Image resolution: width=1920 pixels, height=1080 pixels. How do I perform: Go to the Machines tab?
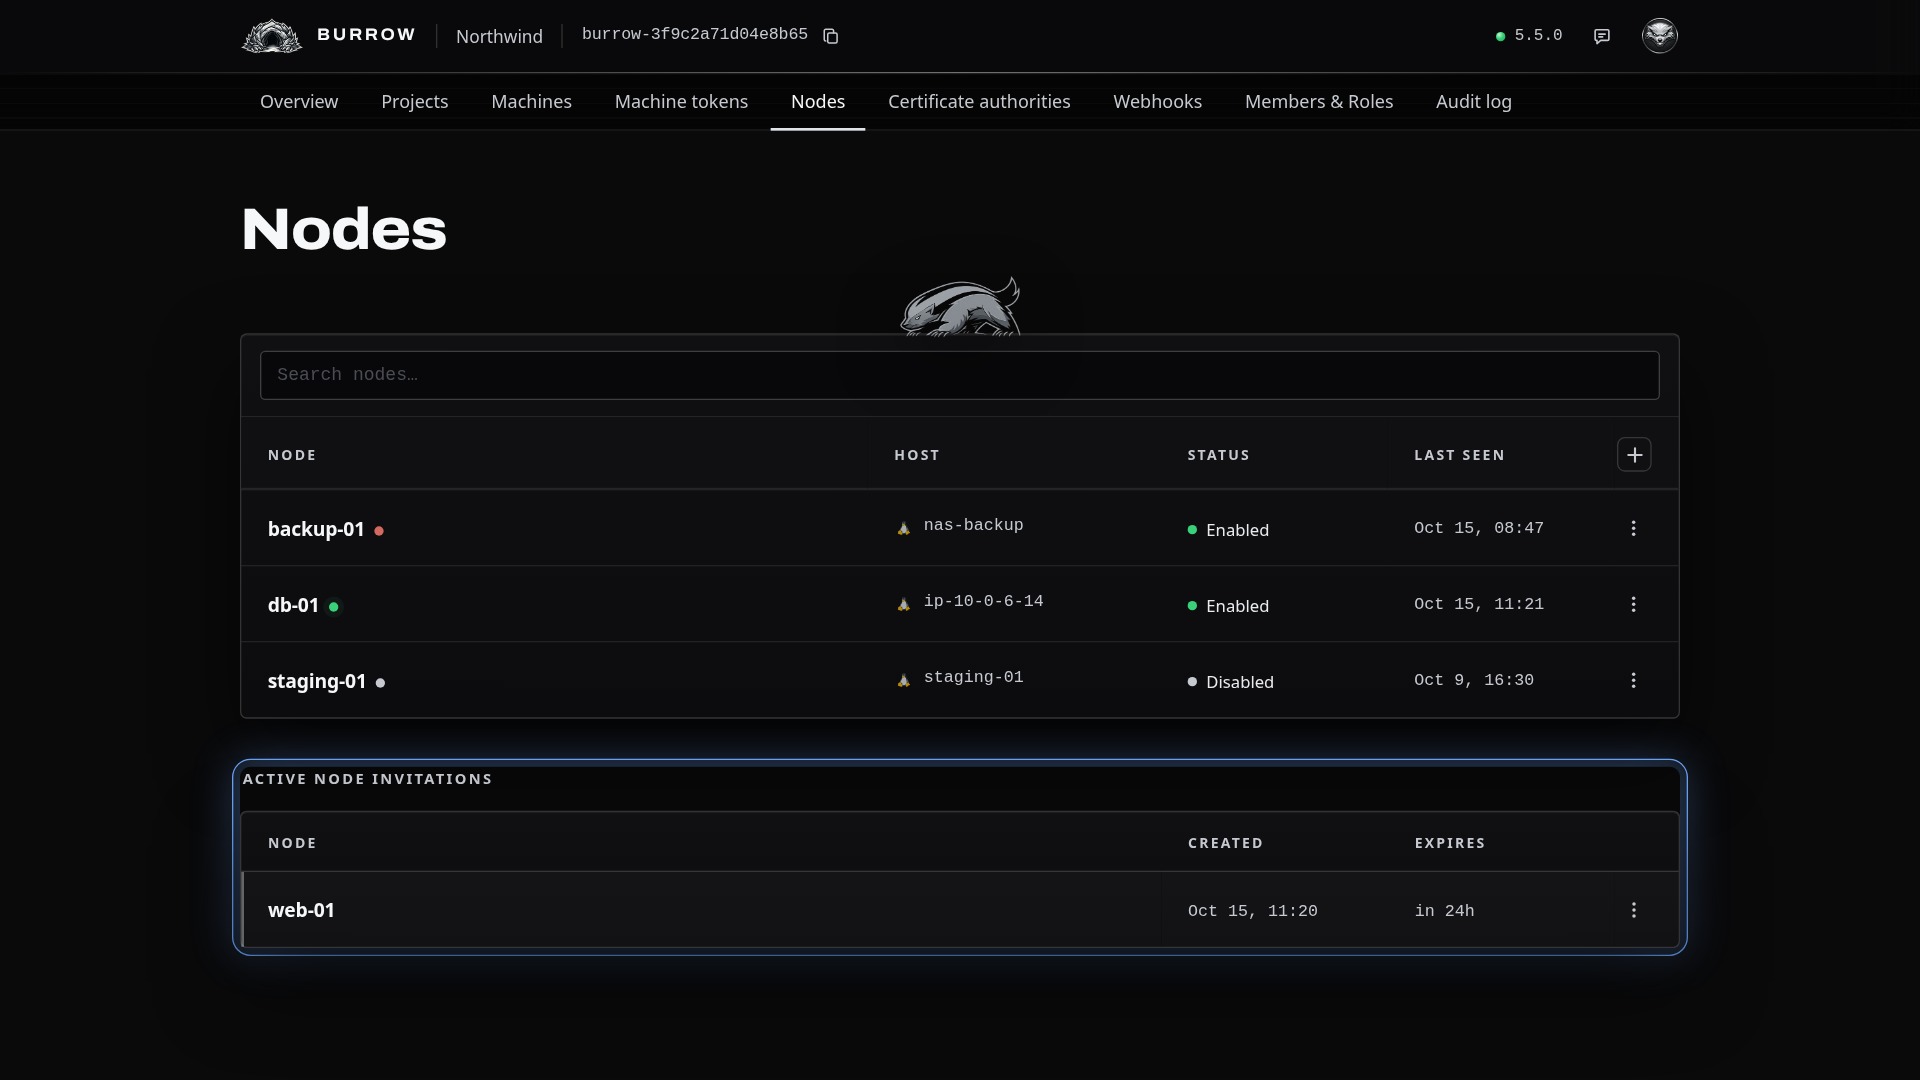point(532,102)
